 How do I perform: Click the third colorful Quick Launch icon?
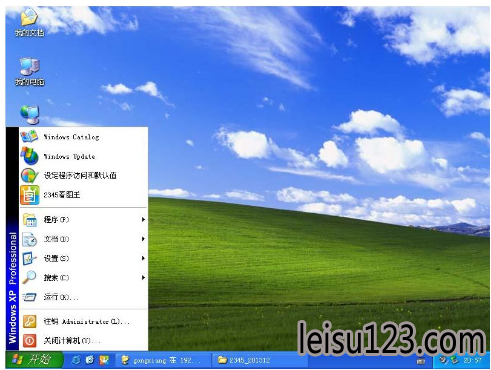pyautogui.click(x=104, y=360)
